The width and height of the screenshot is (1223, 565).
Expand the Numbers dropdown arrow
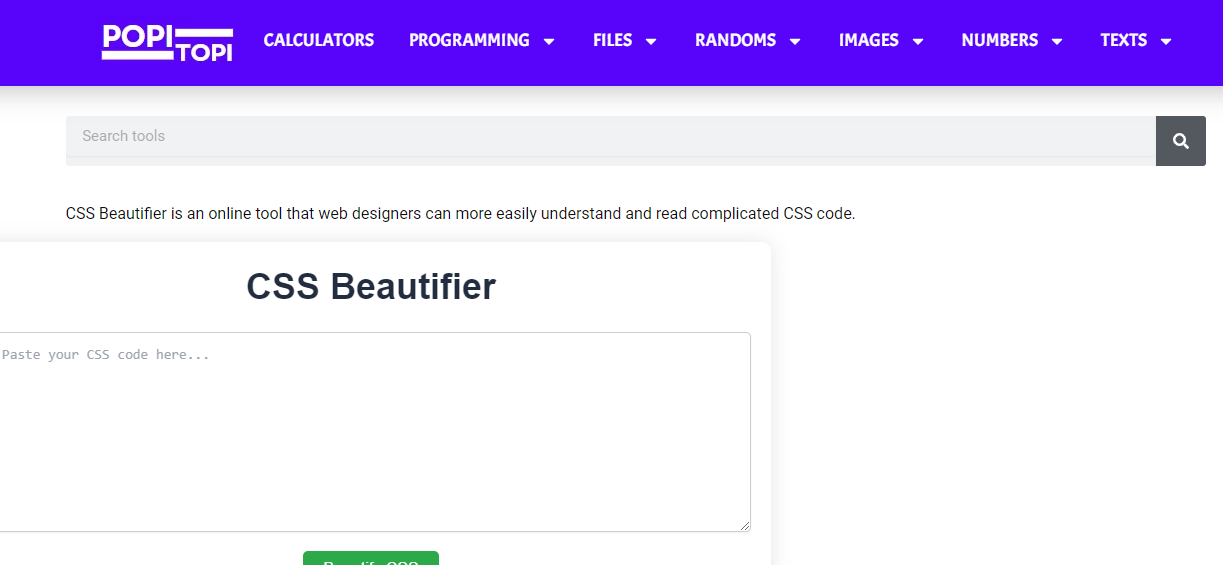pyautogui.click(x=1057, y=41)
